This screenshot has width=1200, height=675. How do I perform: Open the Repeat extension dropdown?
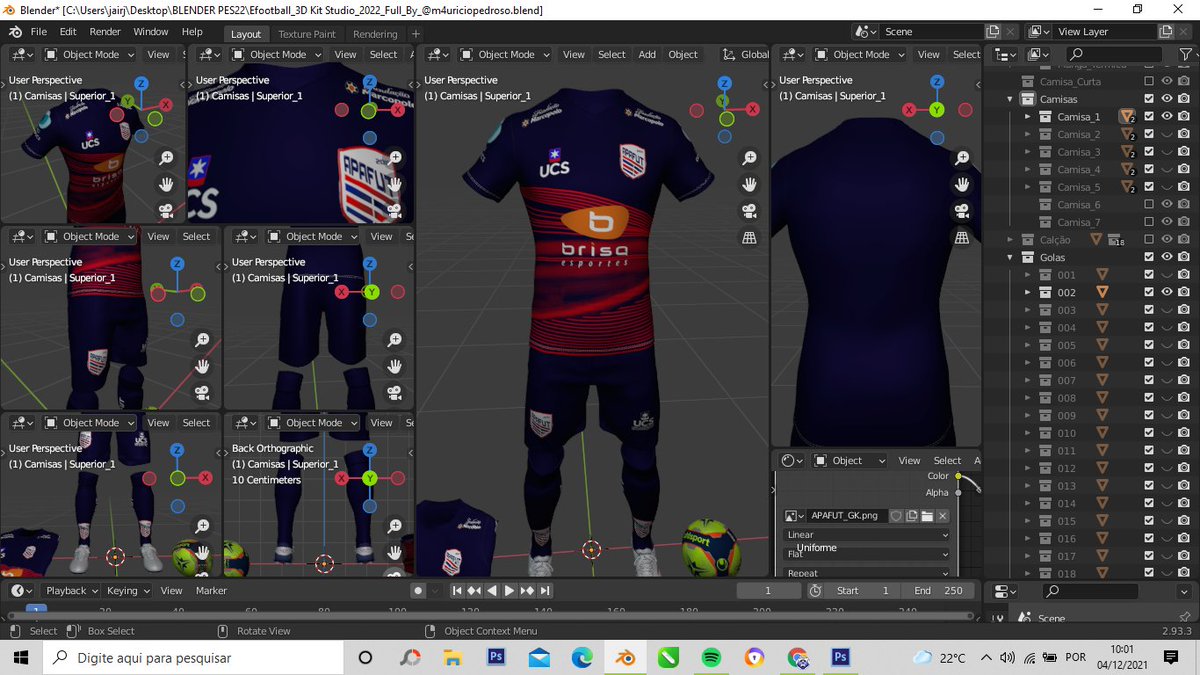click(867, 573)
